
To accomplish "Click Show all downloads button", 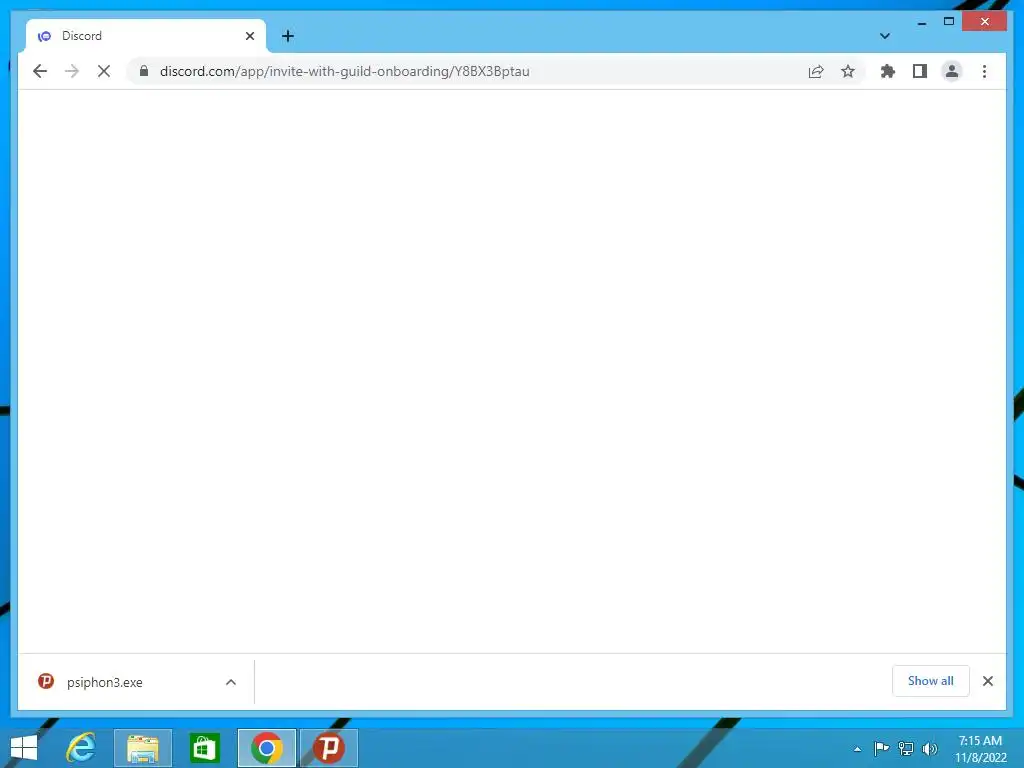I will (930, 681).
